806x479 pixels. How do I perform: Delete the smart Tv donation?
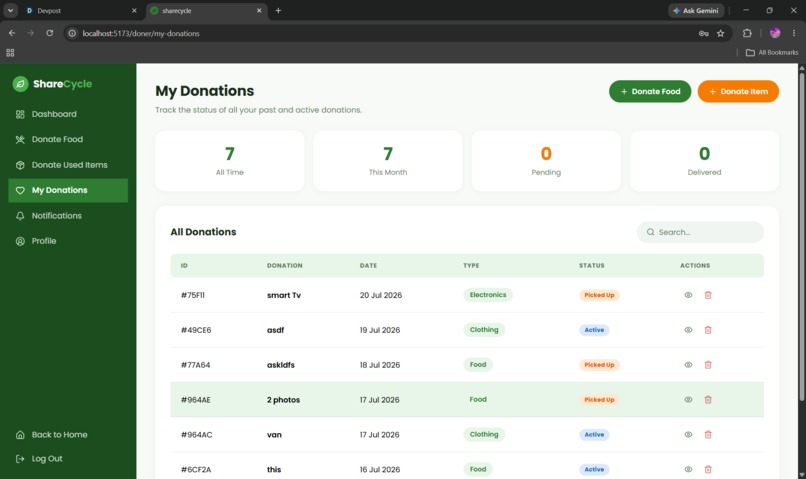click(708, 295)
